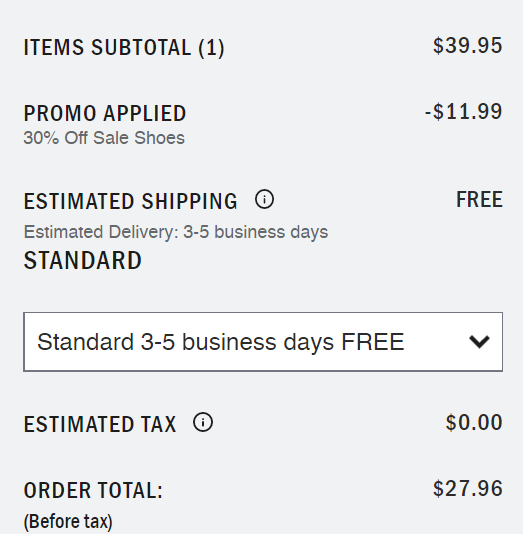Select the Order Total label
The width and height of the screenshot is (523, 534).
(93, 491)
